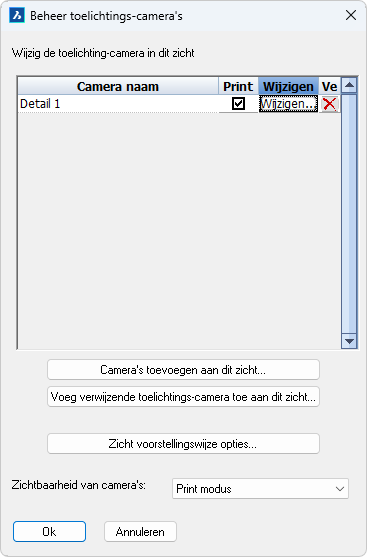This screenshot has height=557, width=367.
Task: Close the Beheer toelichtings-camera's dialog
Action: click(351, 15)
